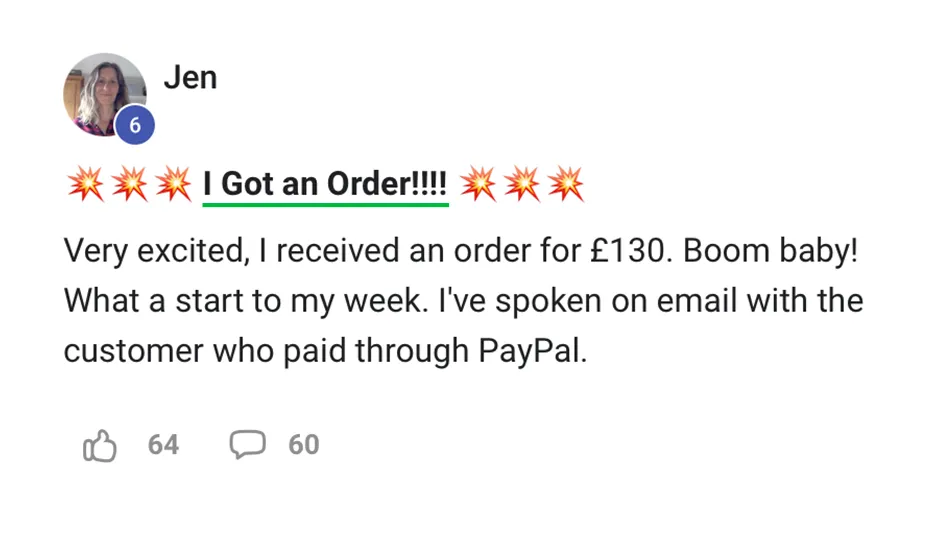
Task: Click the like count 64
Action: [163, 445]
